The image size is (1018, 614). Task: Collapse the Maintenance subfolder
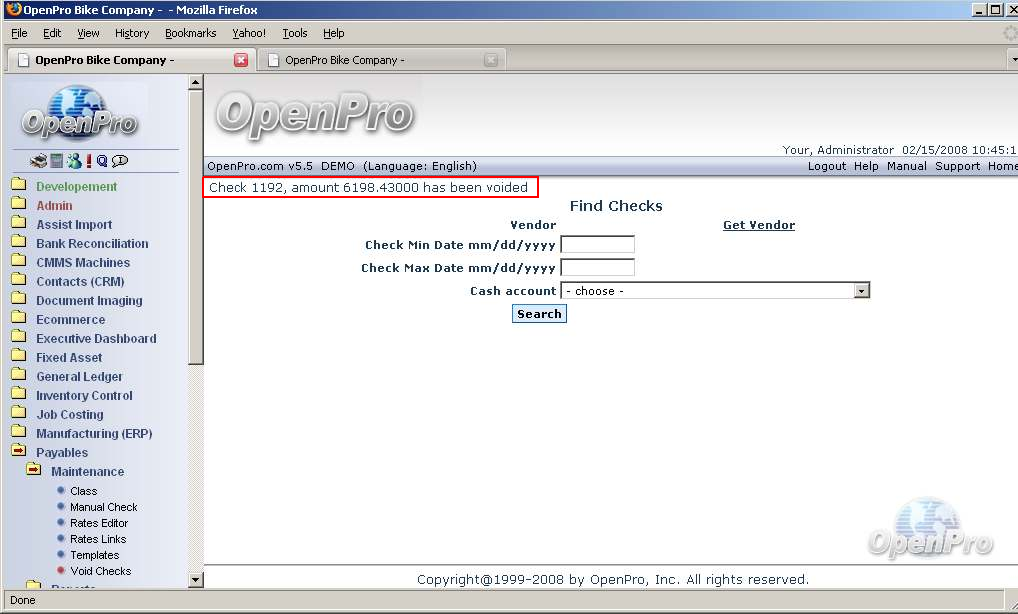[34, 471]
